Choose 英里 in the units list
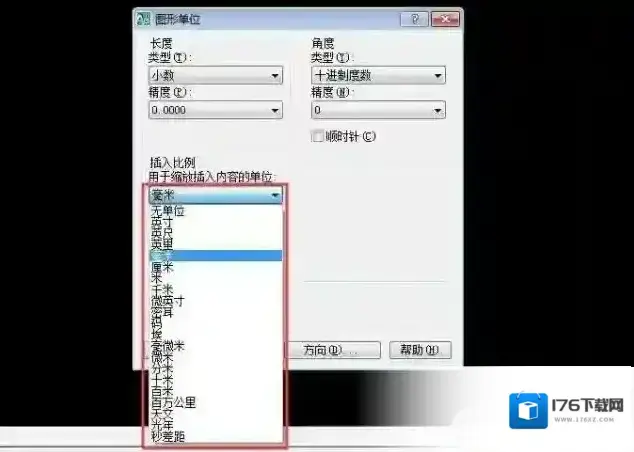This screenshot has height=452, width=634. [216, 244]
